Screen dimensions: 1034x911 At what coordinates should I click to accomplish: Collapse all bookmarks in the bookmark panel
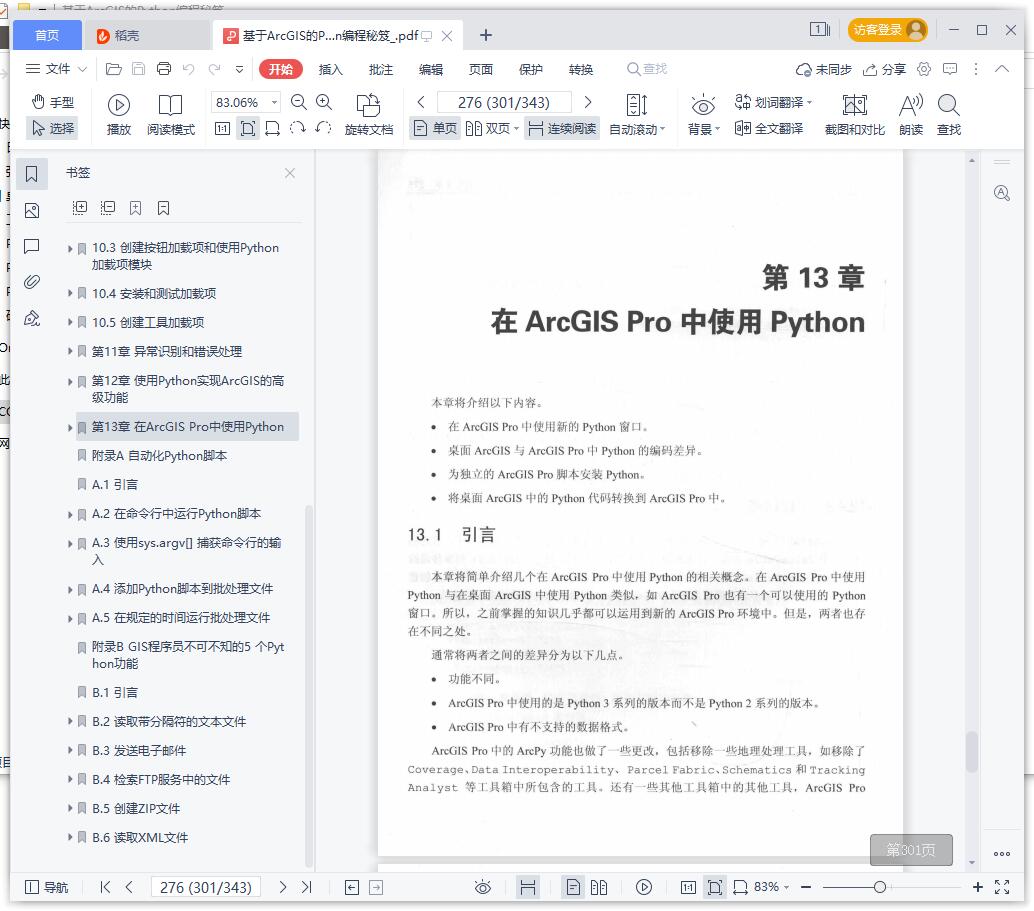point(107,208)
